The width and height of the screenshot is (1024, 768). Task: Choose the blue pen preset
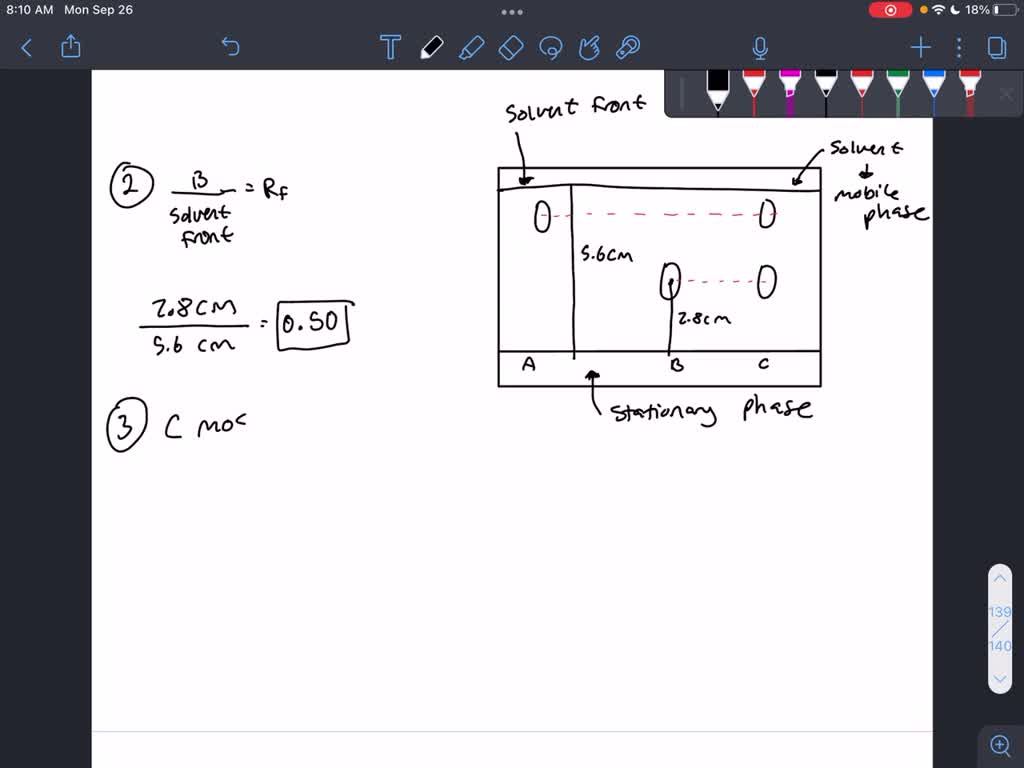tap(934, 93)
